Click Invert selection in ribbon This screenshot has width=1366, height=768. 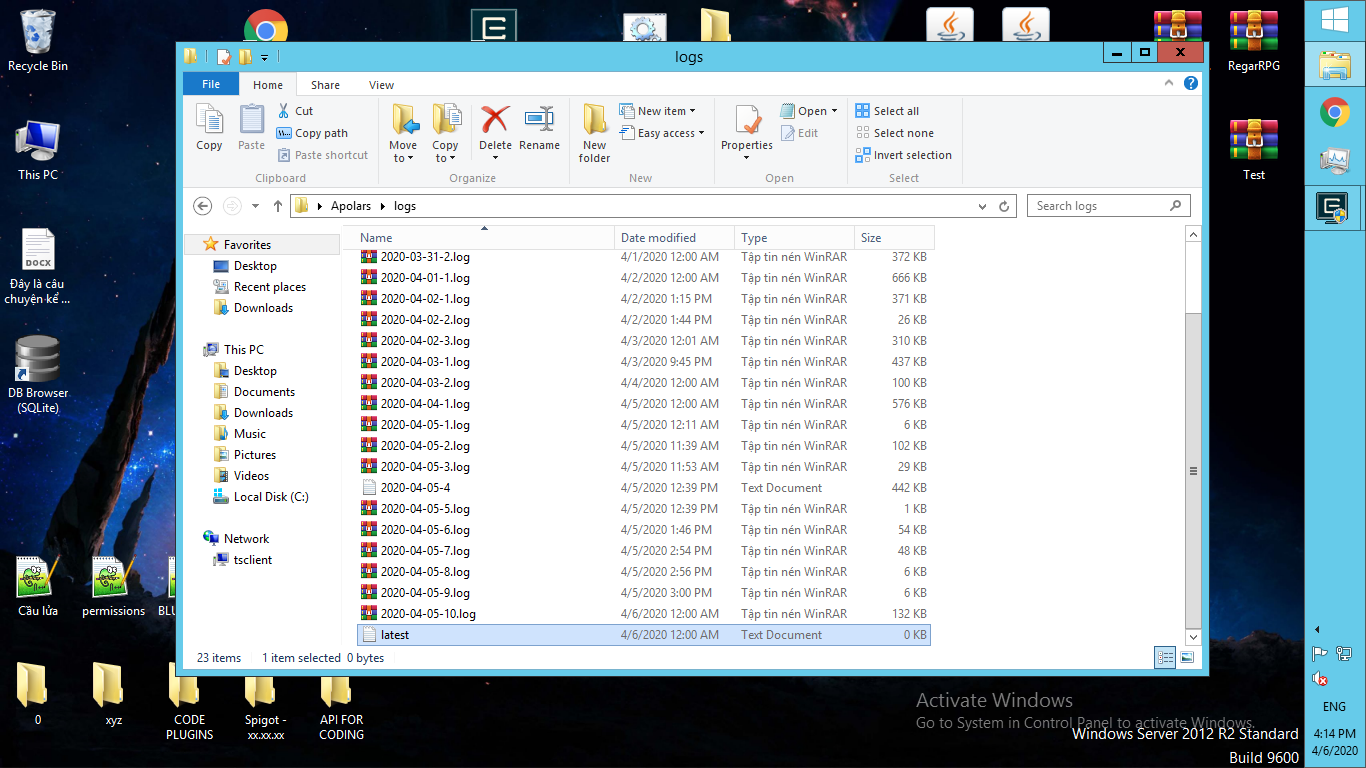(x=903, y=155)
